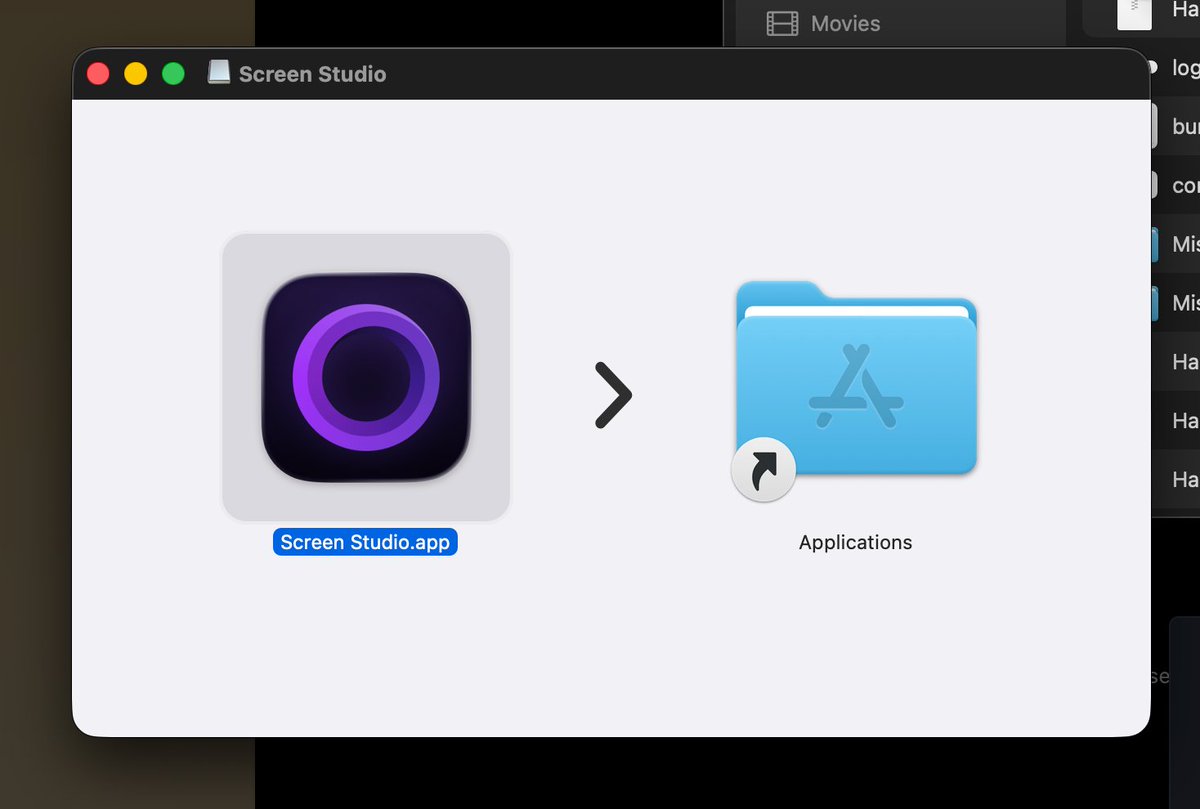This screenshot has width=1200, height=809.
Task: Open the Applications folder shortcut
Action: click(855, 389)
